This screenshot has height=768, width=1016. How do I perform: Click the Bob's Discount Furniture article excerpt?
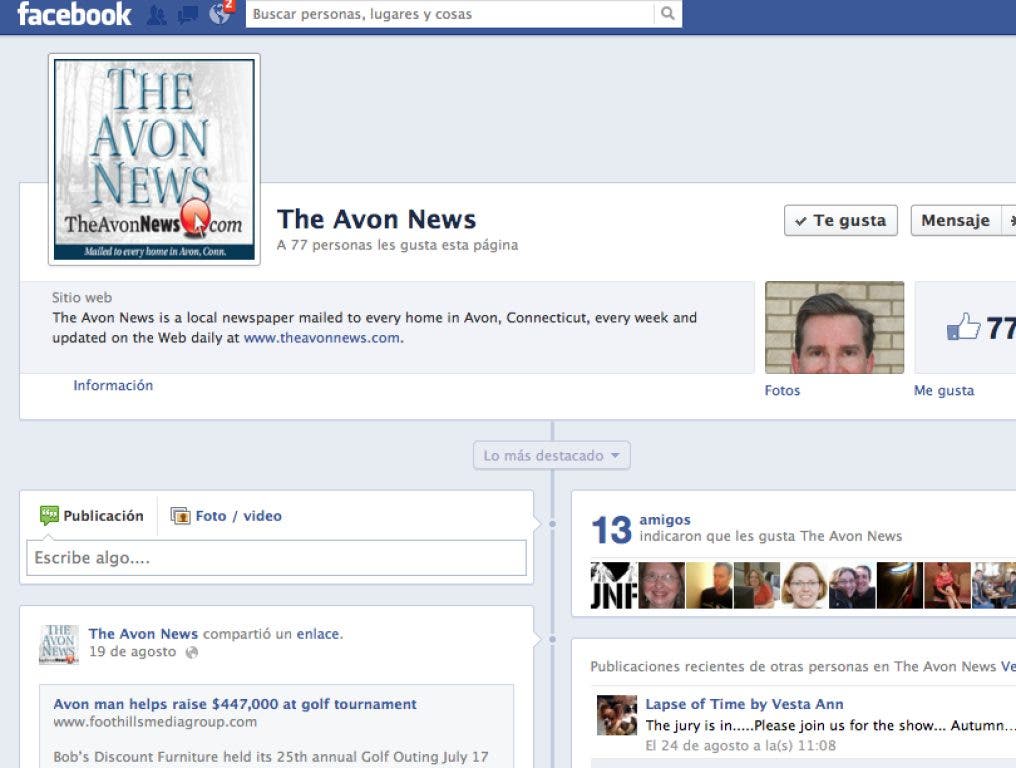coord(271,756)
